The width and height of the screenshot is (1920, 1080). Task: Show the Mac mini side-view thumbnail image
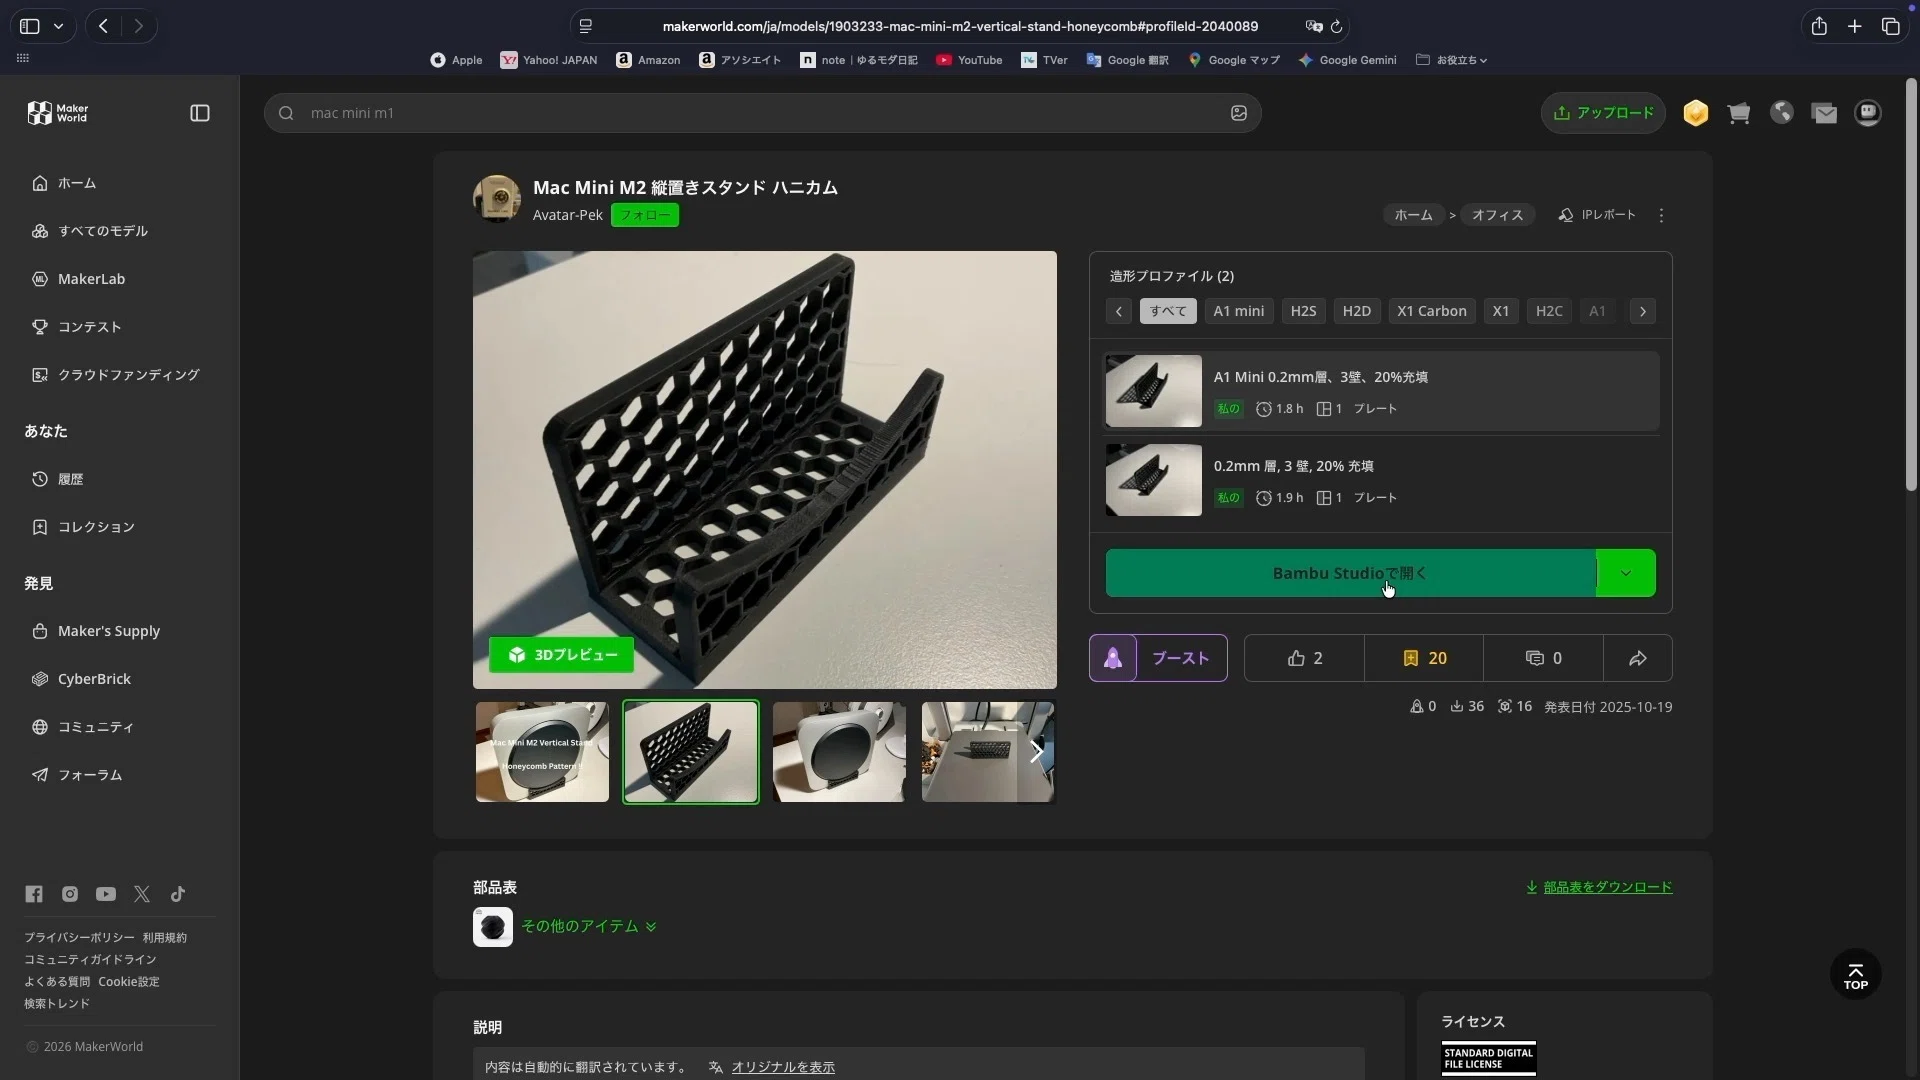839,752
